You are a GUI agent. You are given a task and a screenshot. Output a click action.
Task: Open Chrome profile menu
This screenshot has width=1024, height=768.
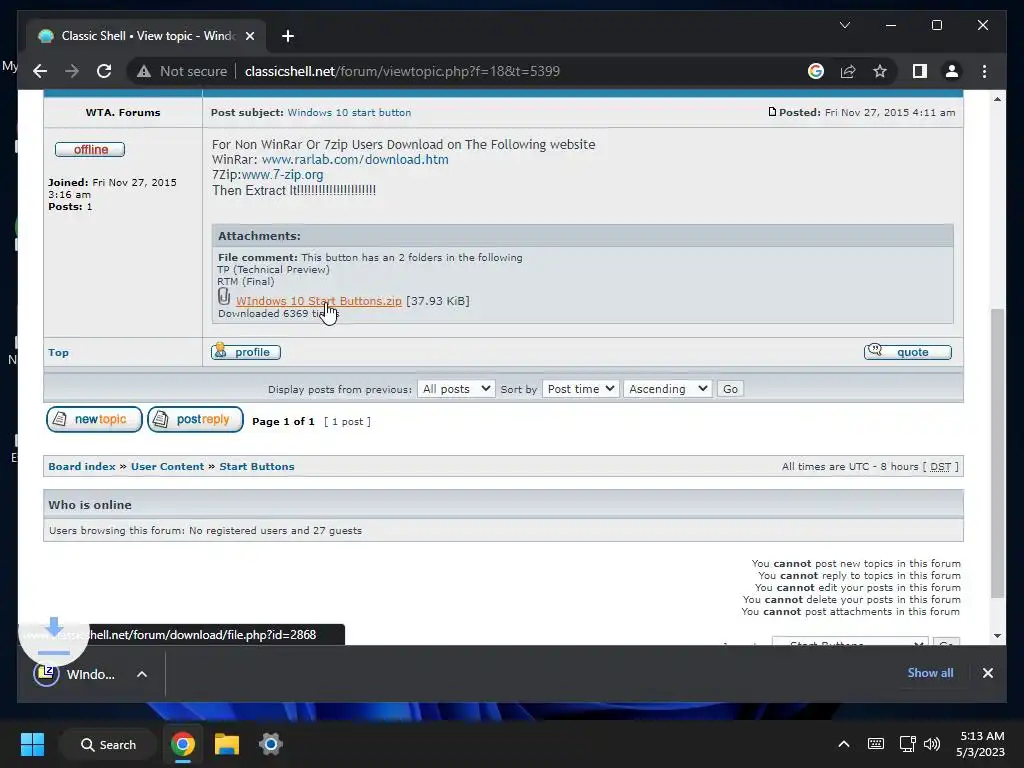[x=952, y=71]
